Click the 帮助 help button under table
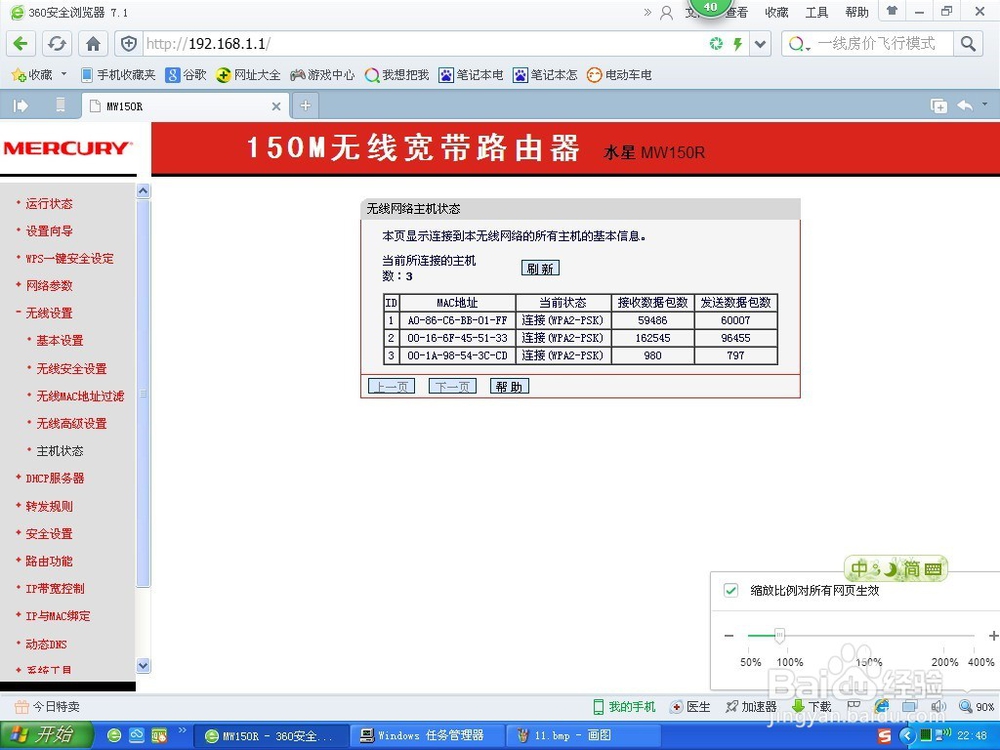 (509, 386)
